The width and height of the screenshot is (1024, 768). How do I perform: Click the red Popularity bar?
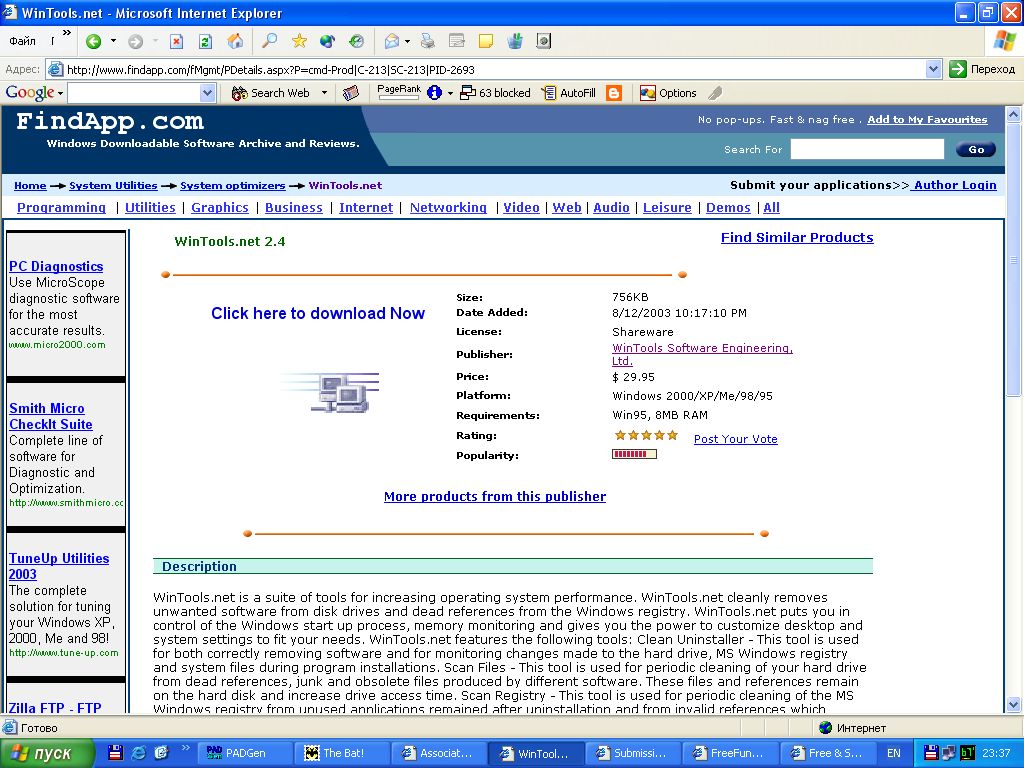pyautogui.click(x=634, y=454)
